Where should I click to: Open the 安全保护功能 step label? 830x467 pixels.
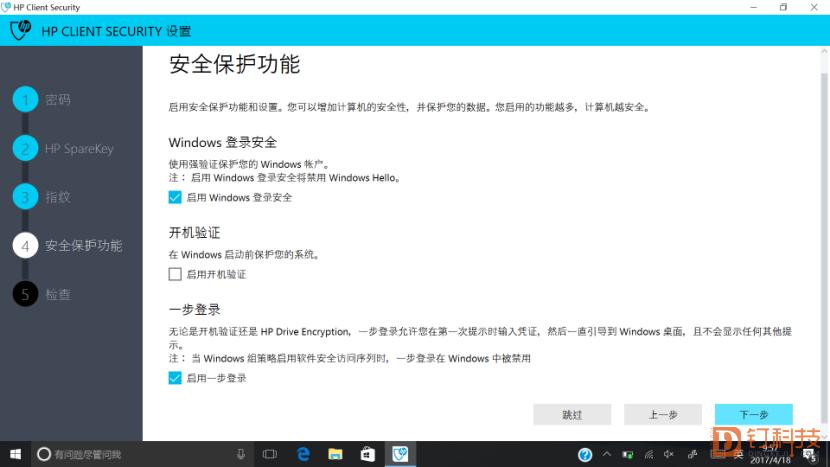click(84, 246)
